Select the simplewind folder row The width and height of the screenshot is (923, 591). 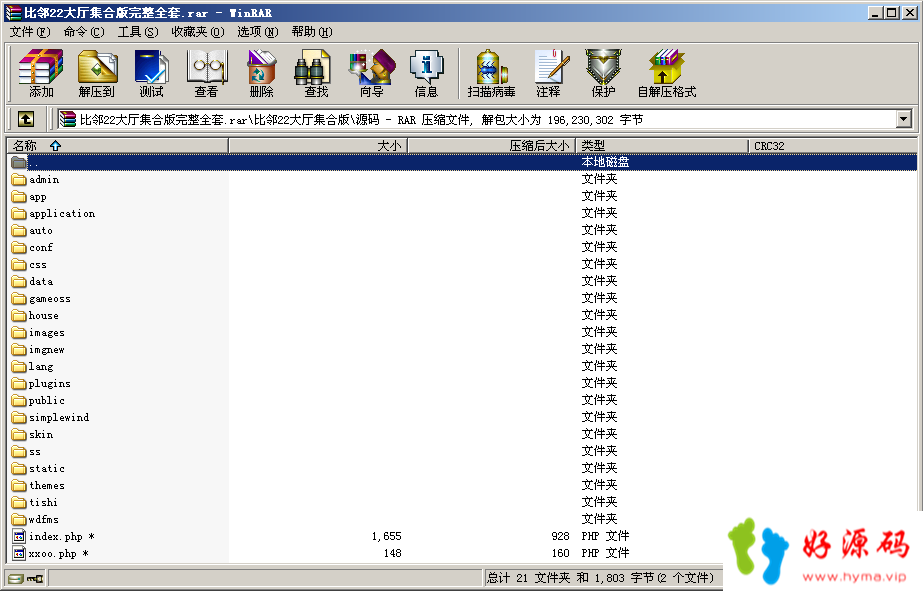click(462, 417)
